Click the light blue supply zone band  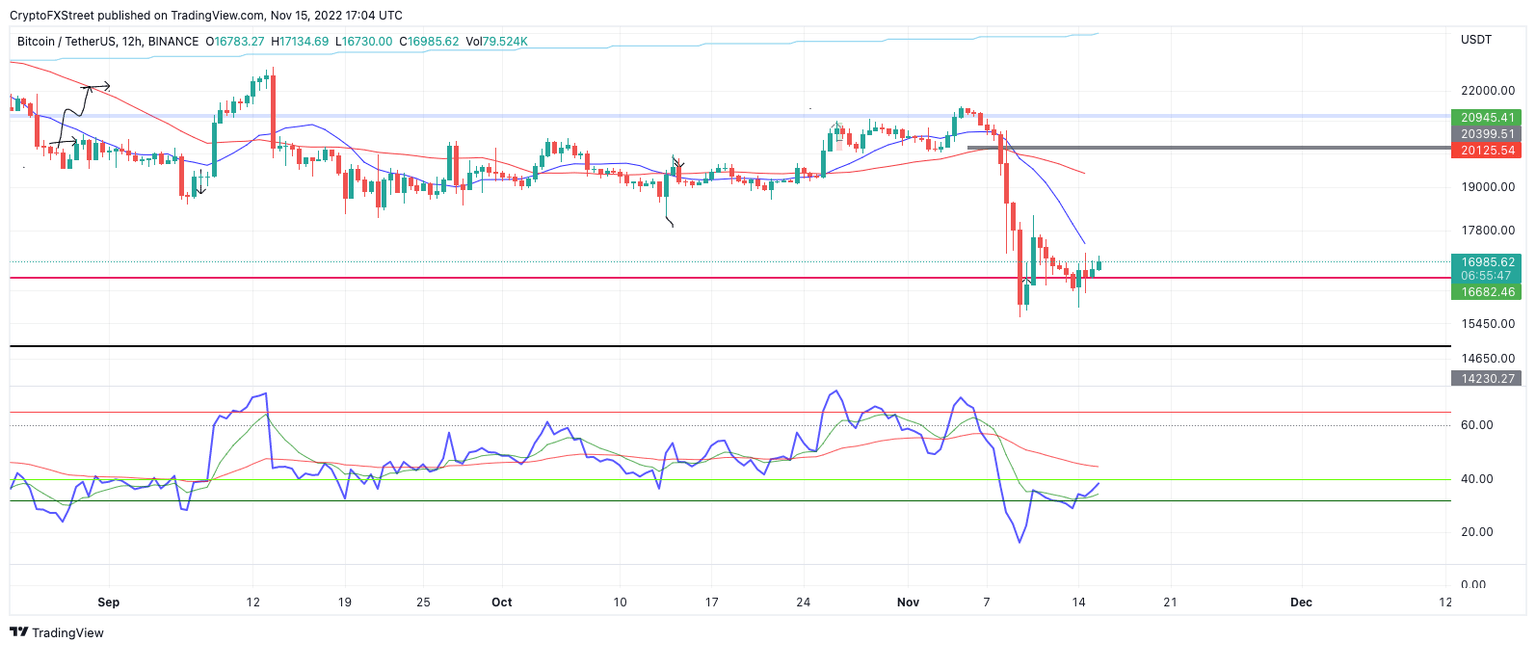[700, 115]
